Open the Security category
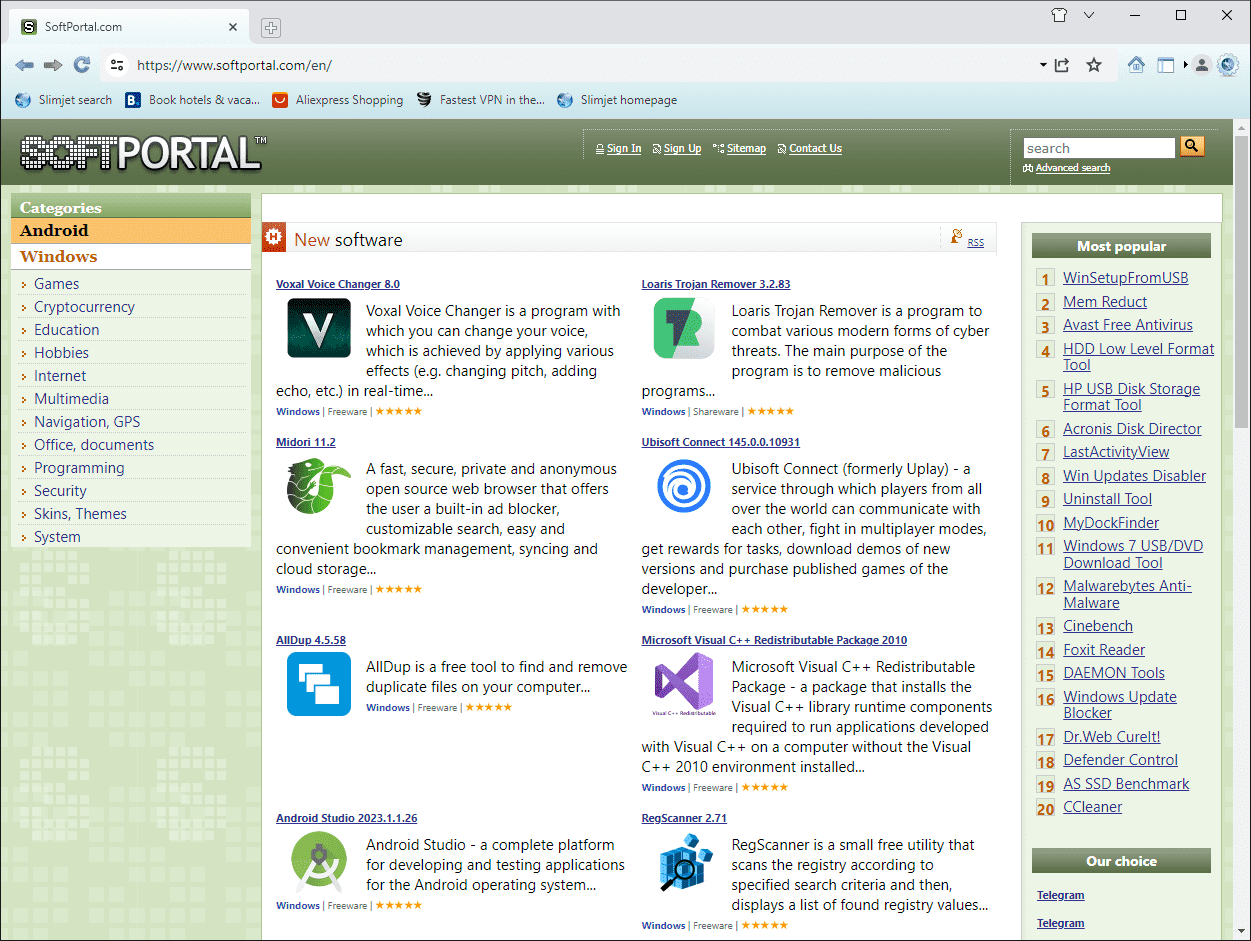This screenshot has height=941, width=1251. point(60,491)
